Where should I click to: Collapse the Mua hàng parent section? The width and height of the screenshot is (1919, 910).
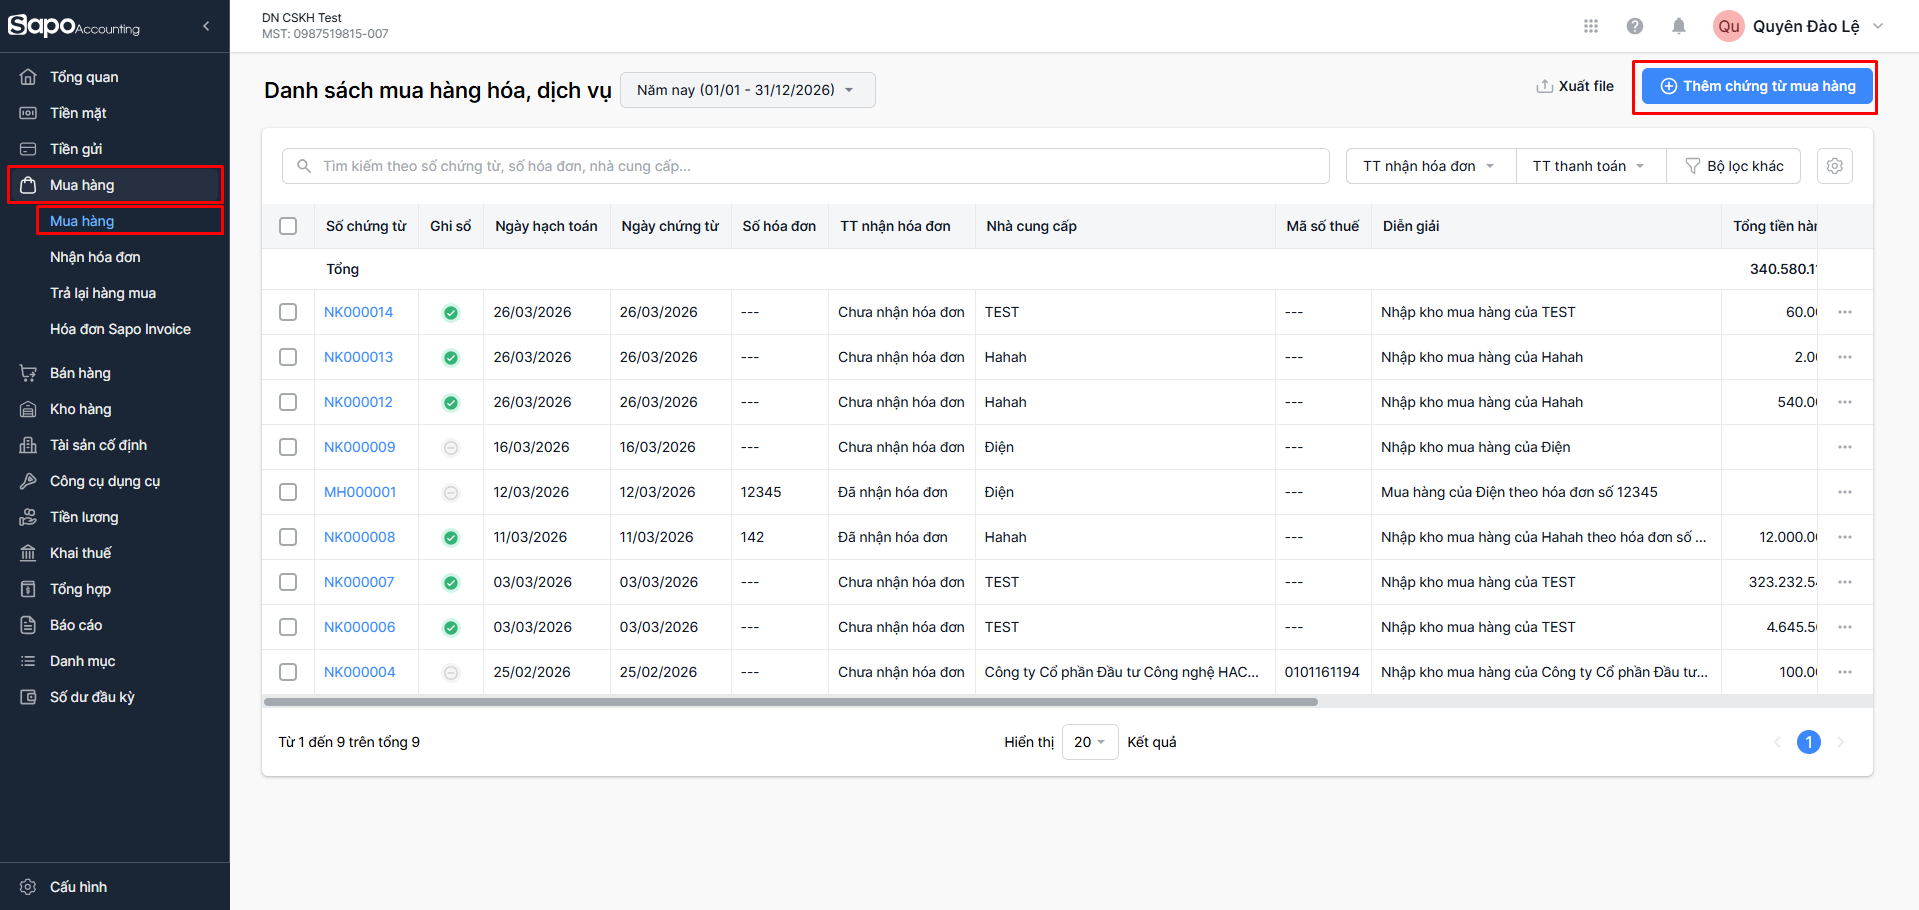point(115,185)
